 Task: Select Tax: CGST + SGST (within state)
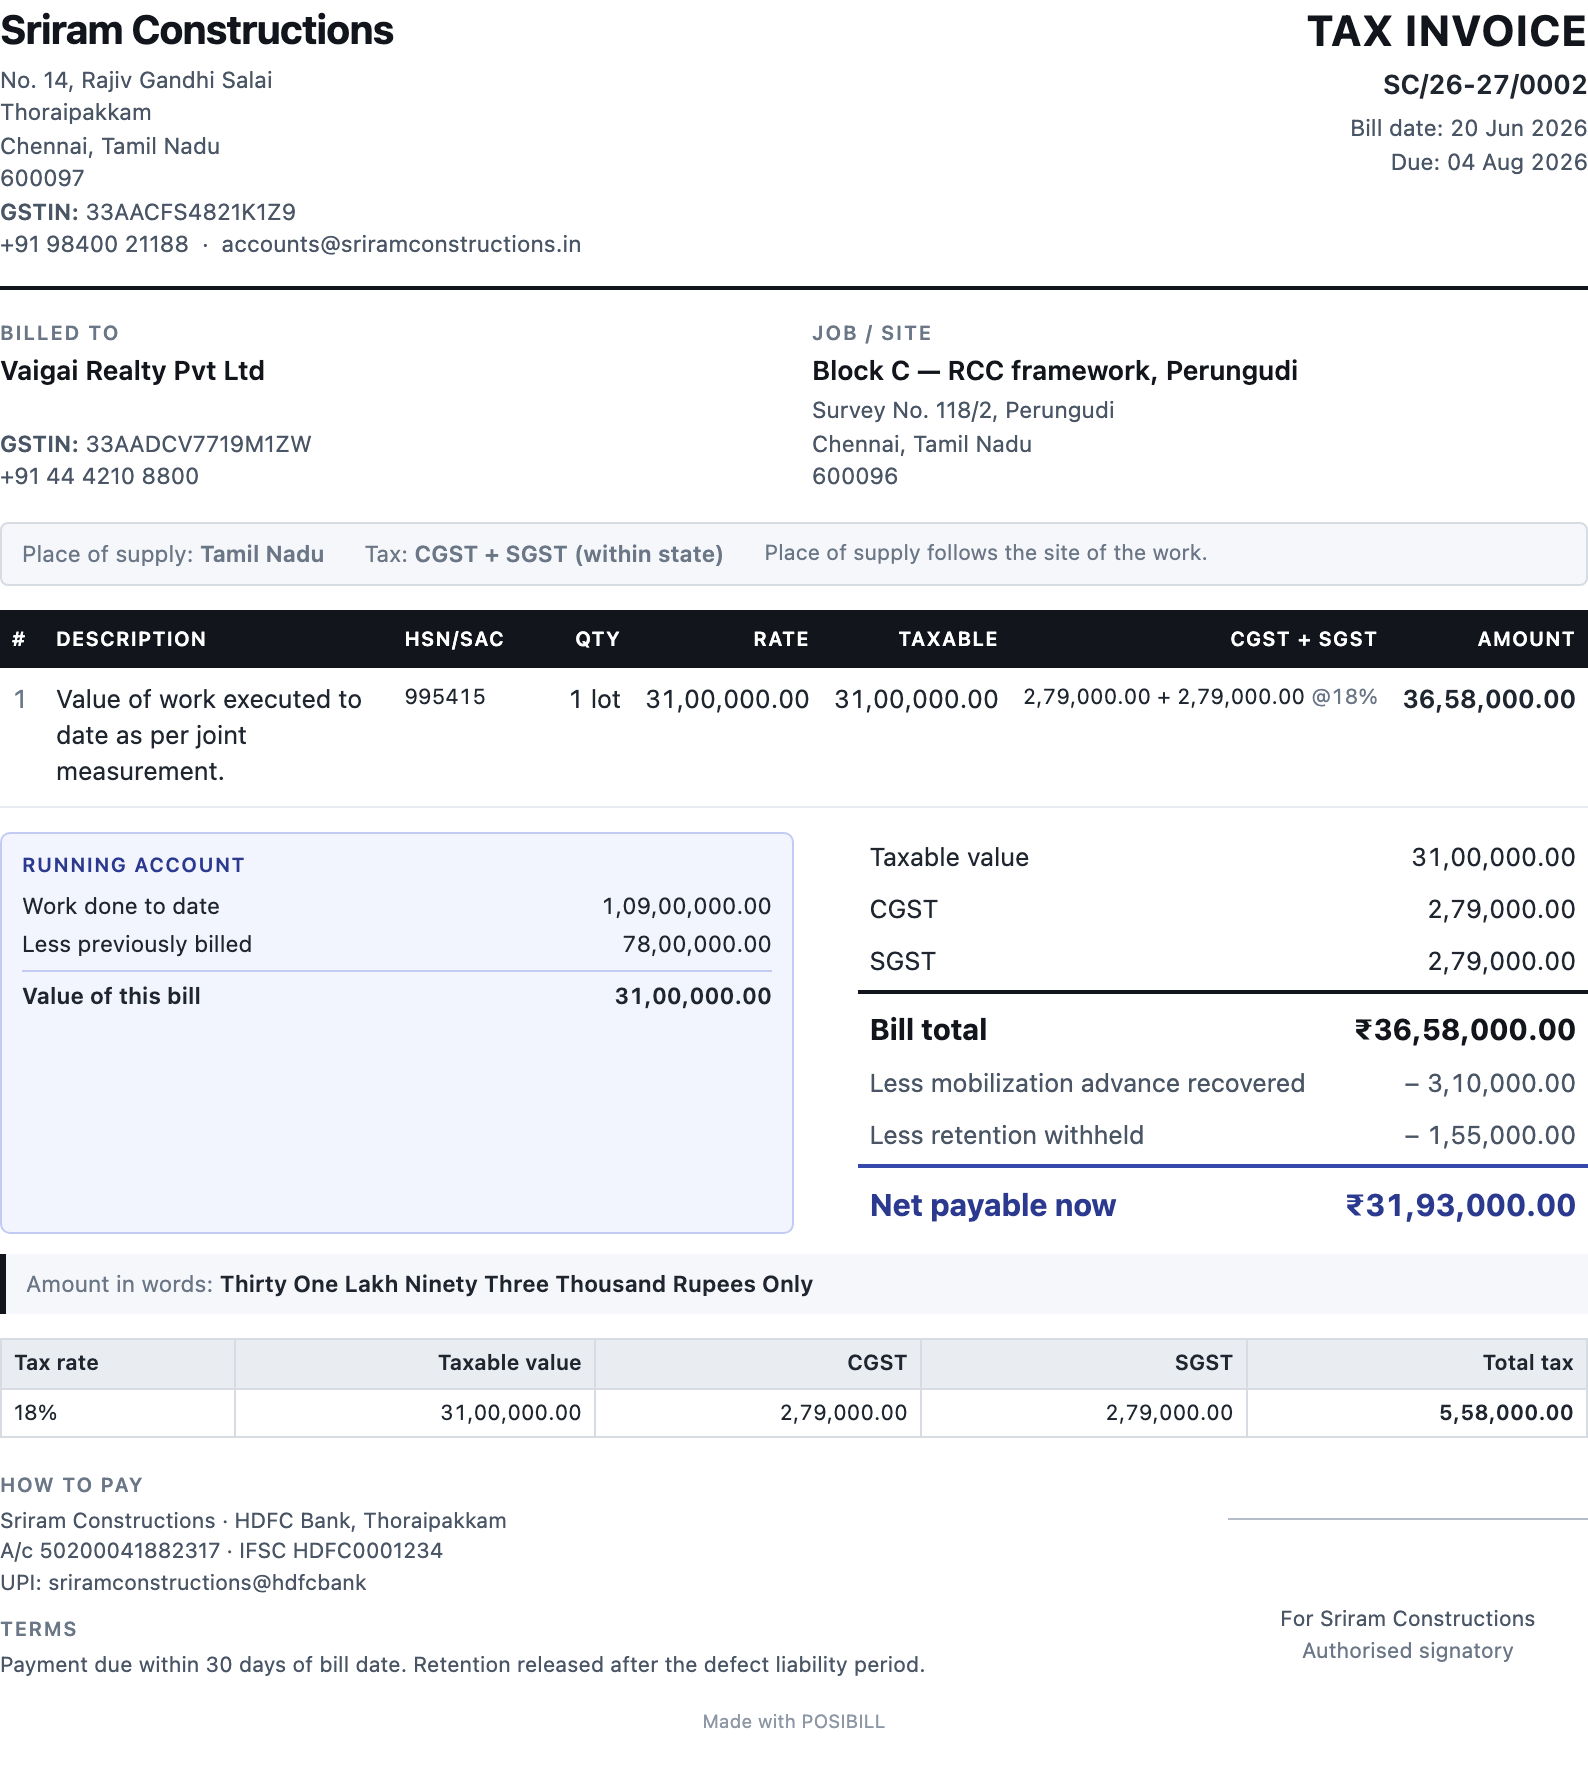click(544, 554)
